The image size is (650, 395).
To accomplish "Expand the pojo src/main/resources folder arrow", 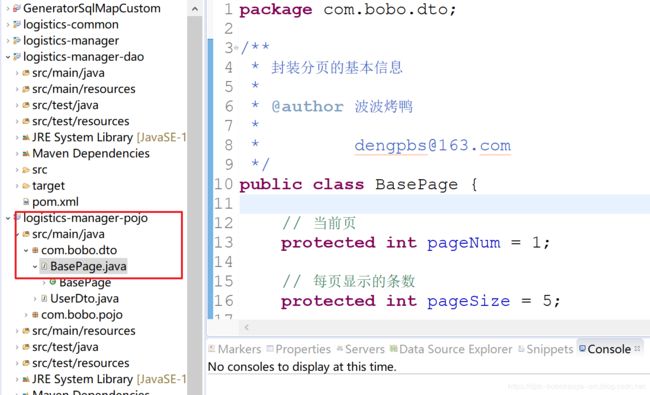I will coord(17,331).
